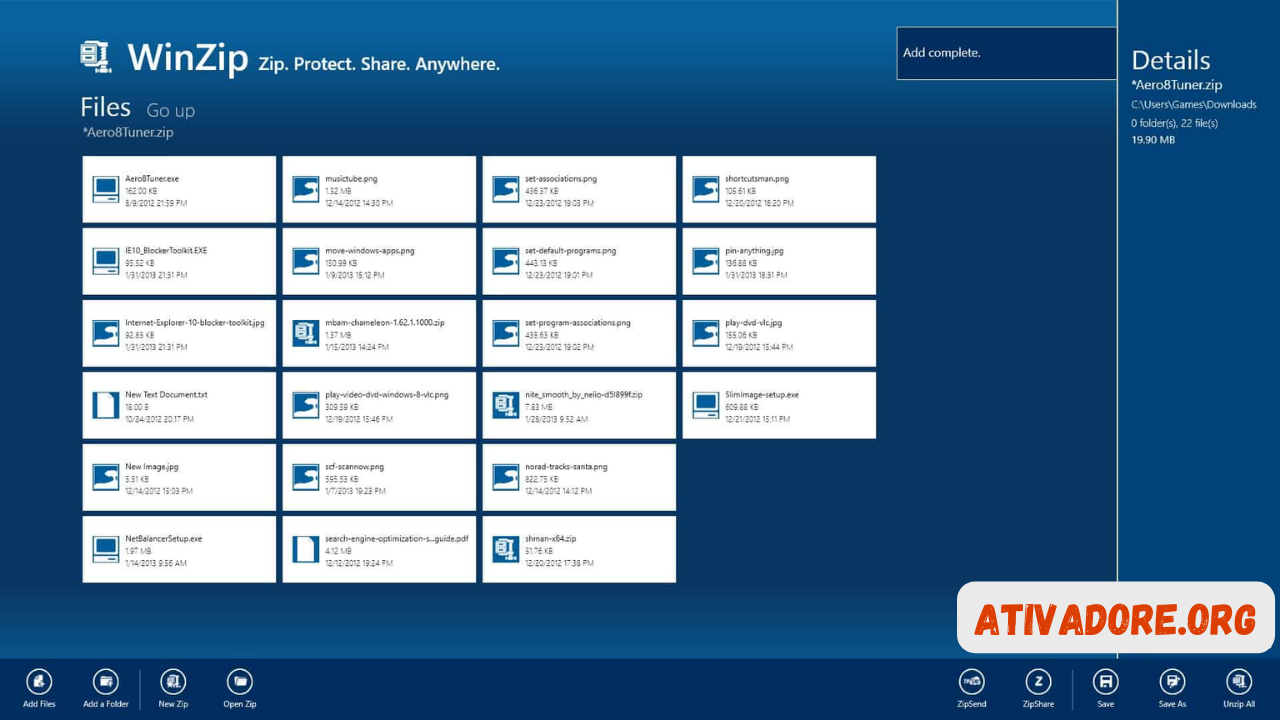
Task: Select the nite_smooth_by_neiio zip tile
Action: tap(579, 405)
